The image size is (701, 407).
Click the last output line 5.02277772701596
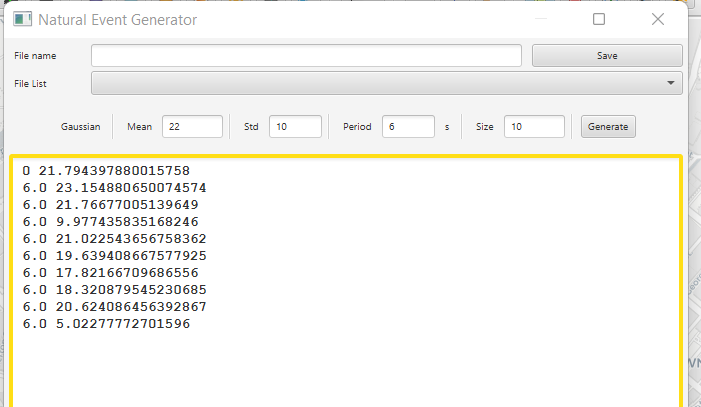106,324
